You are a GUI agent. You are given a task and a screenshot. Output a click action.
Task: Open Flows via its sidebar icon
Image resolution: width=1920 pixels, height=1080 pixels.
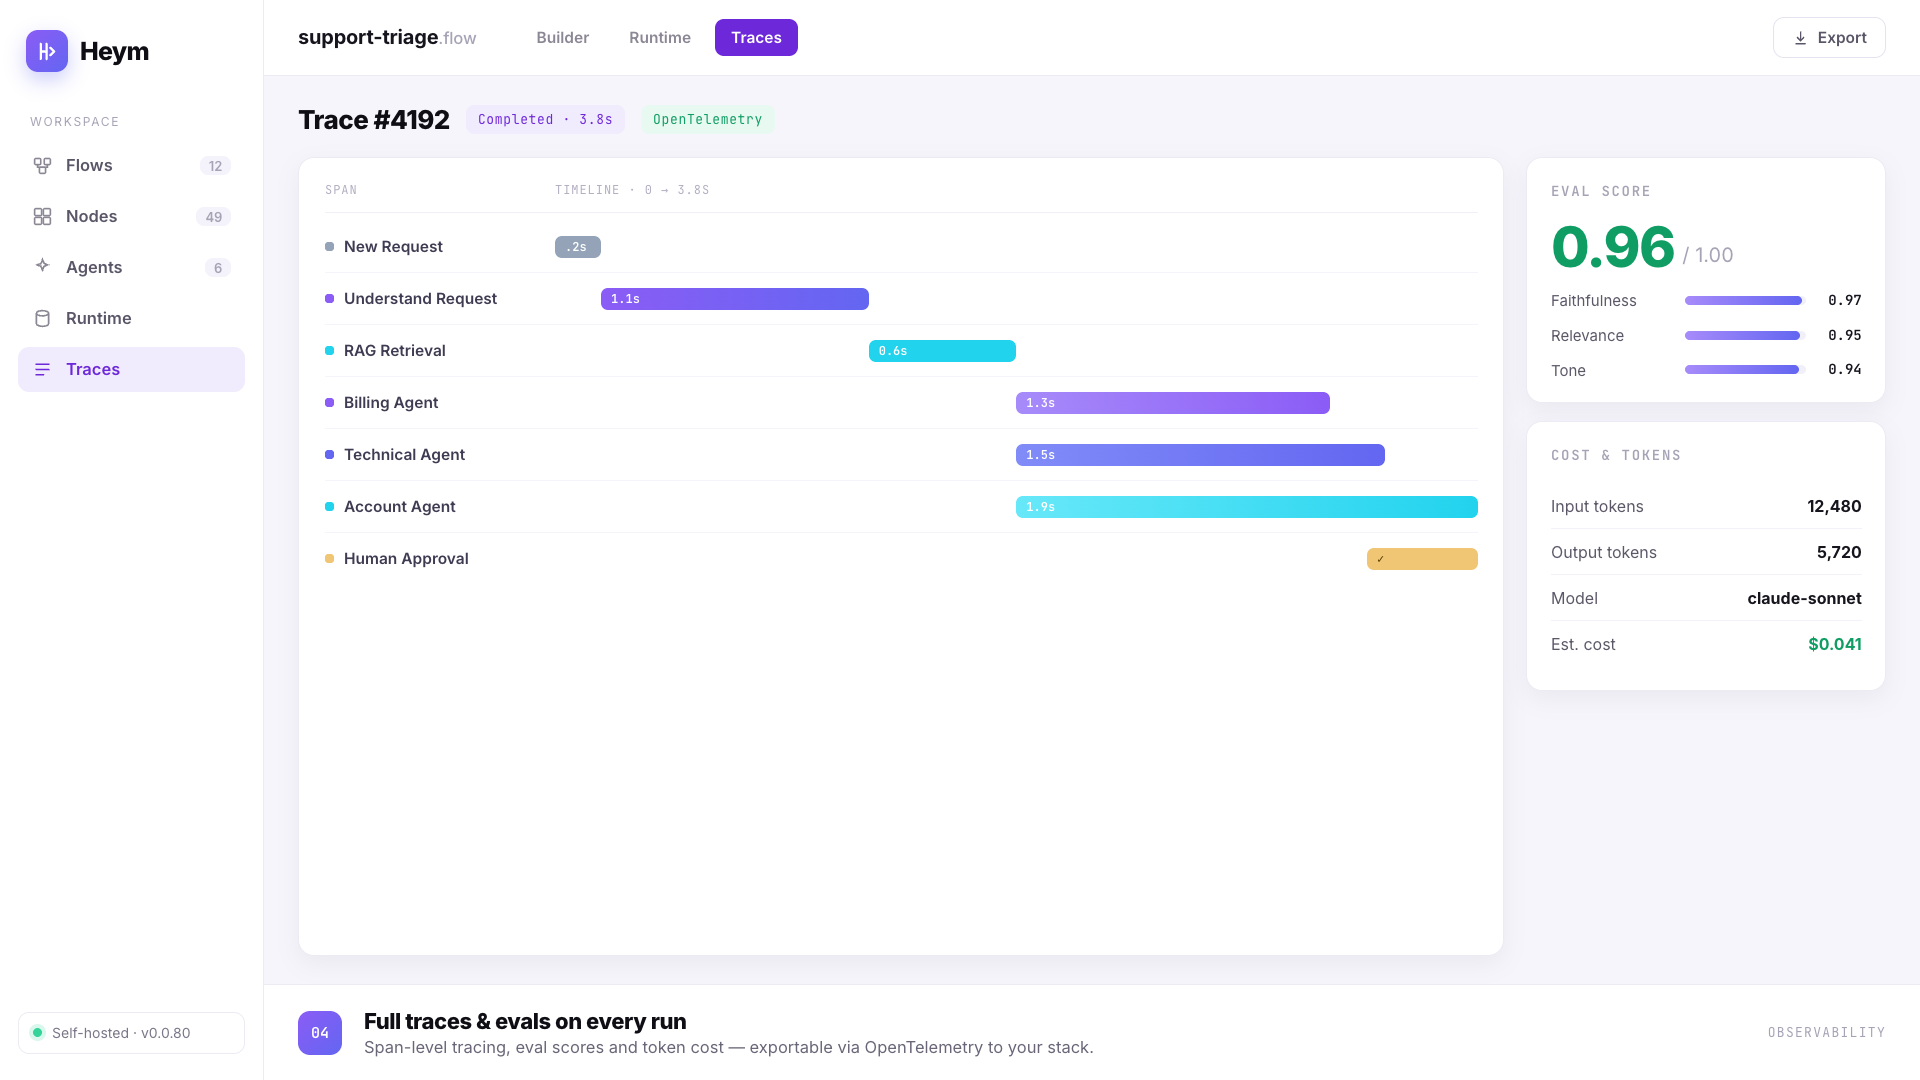click(x=42, y=166)
